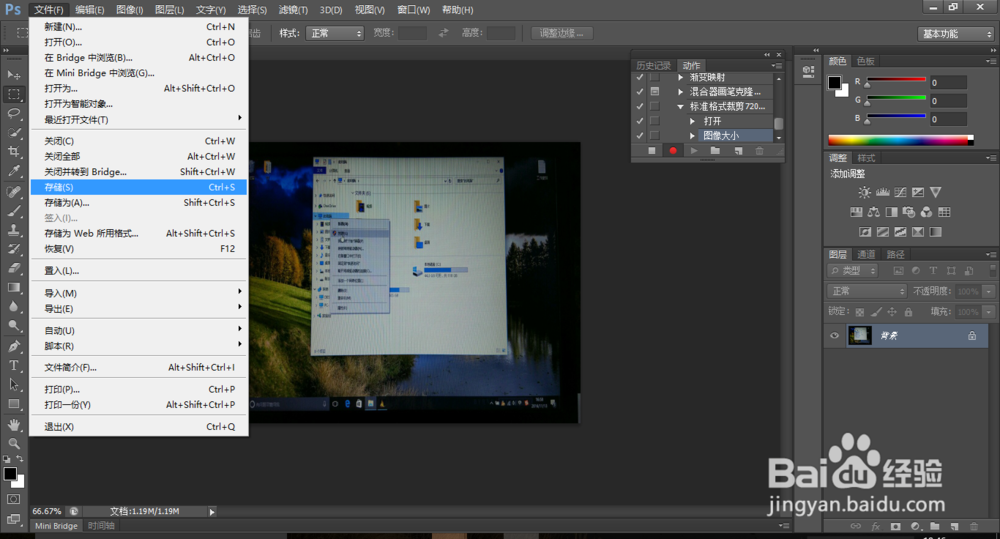Collapse the 标准格式裁剪 720 action
This screenshot has height=539, width=1000.
(x=680, y=107)
